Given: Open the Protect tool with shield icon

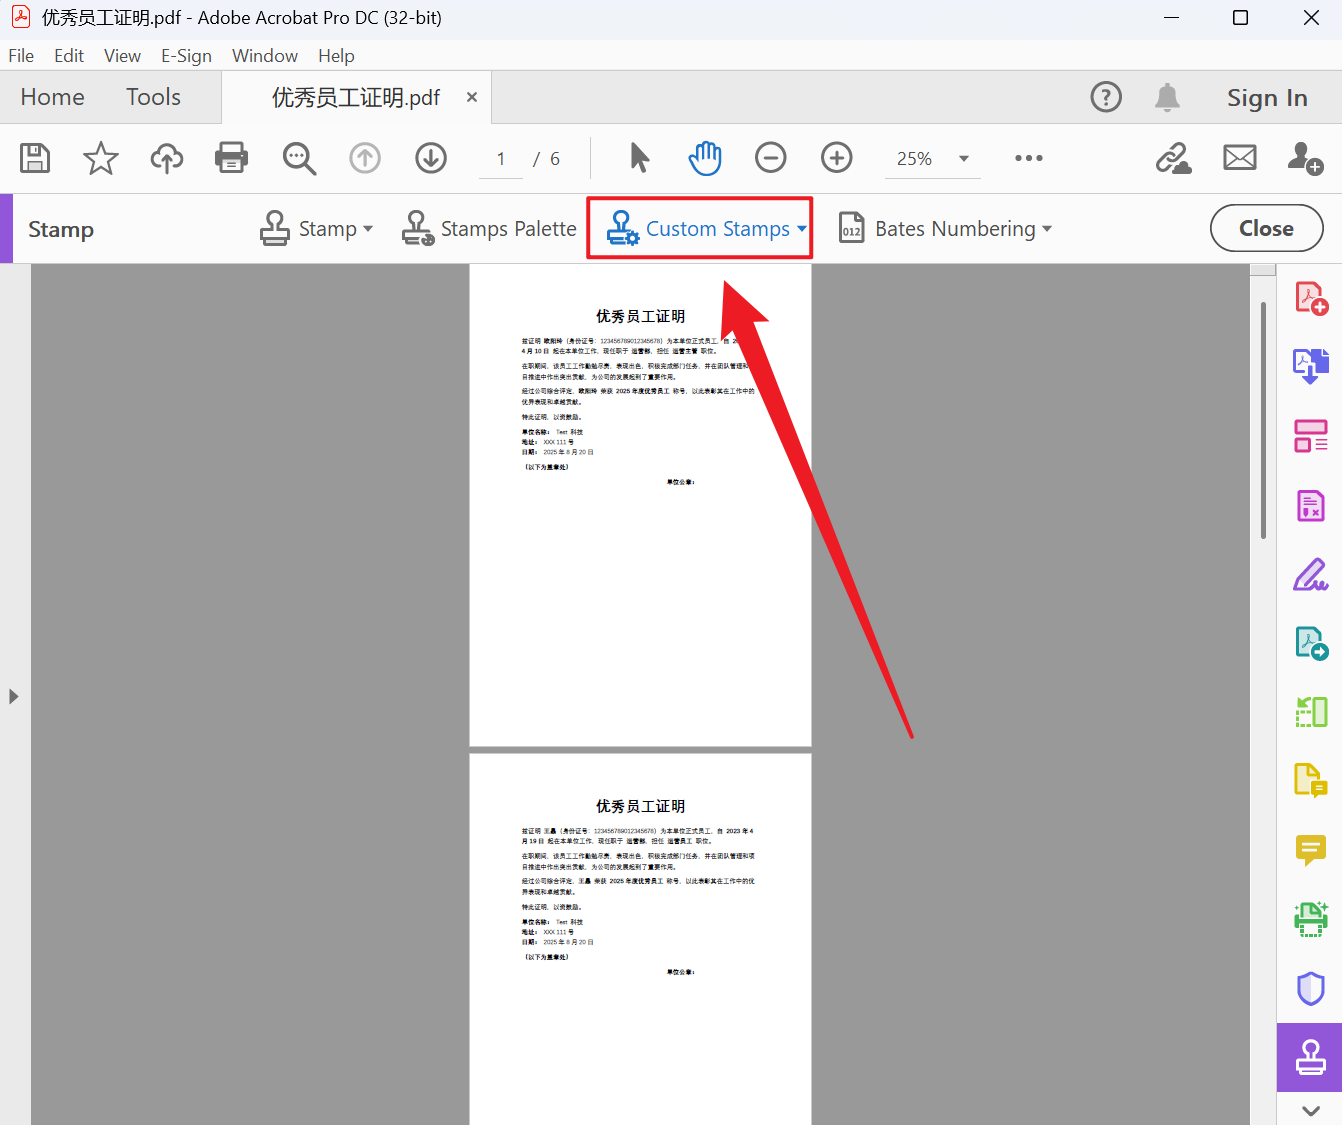Looking at the screenshot, I should click(1311, 989).
